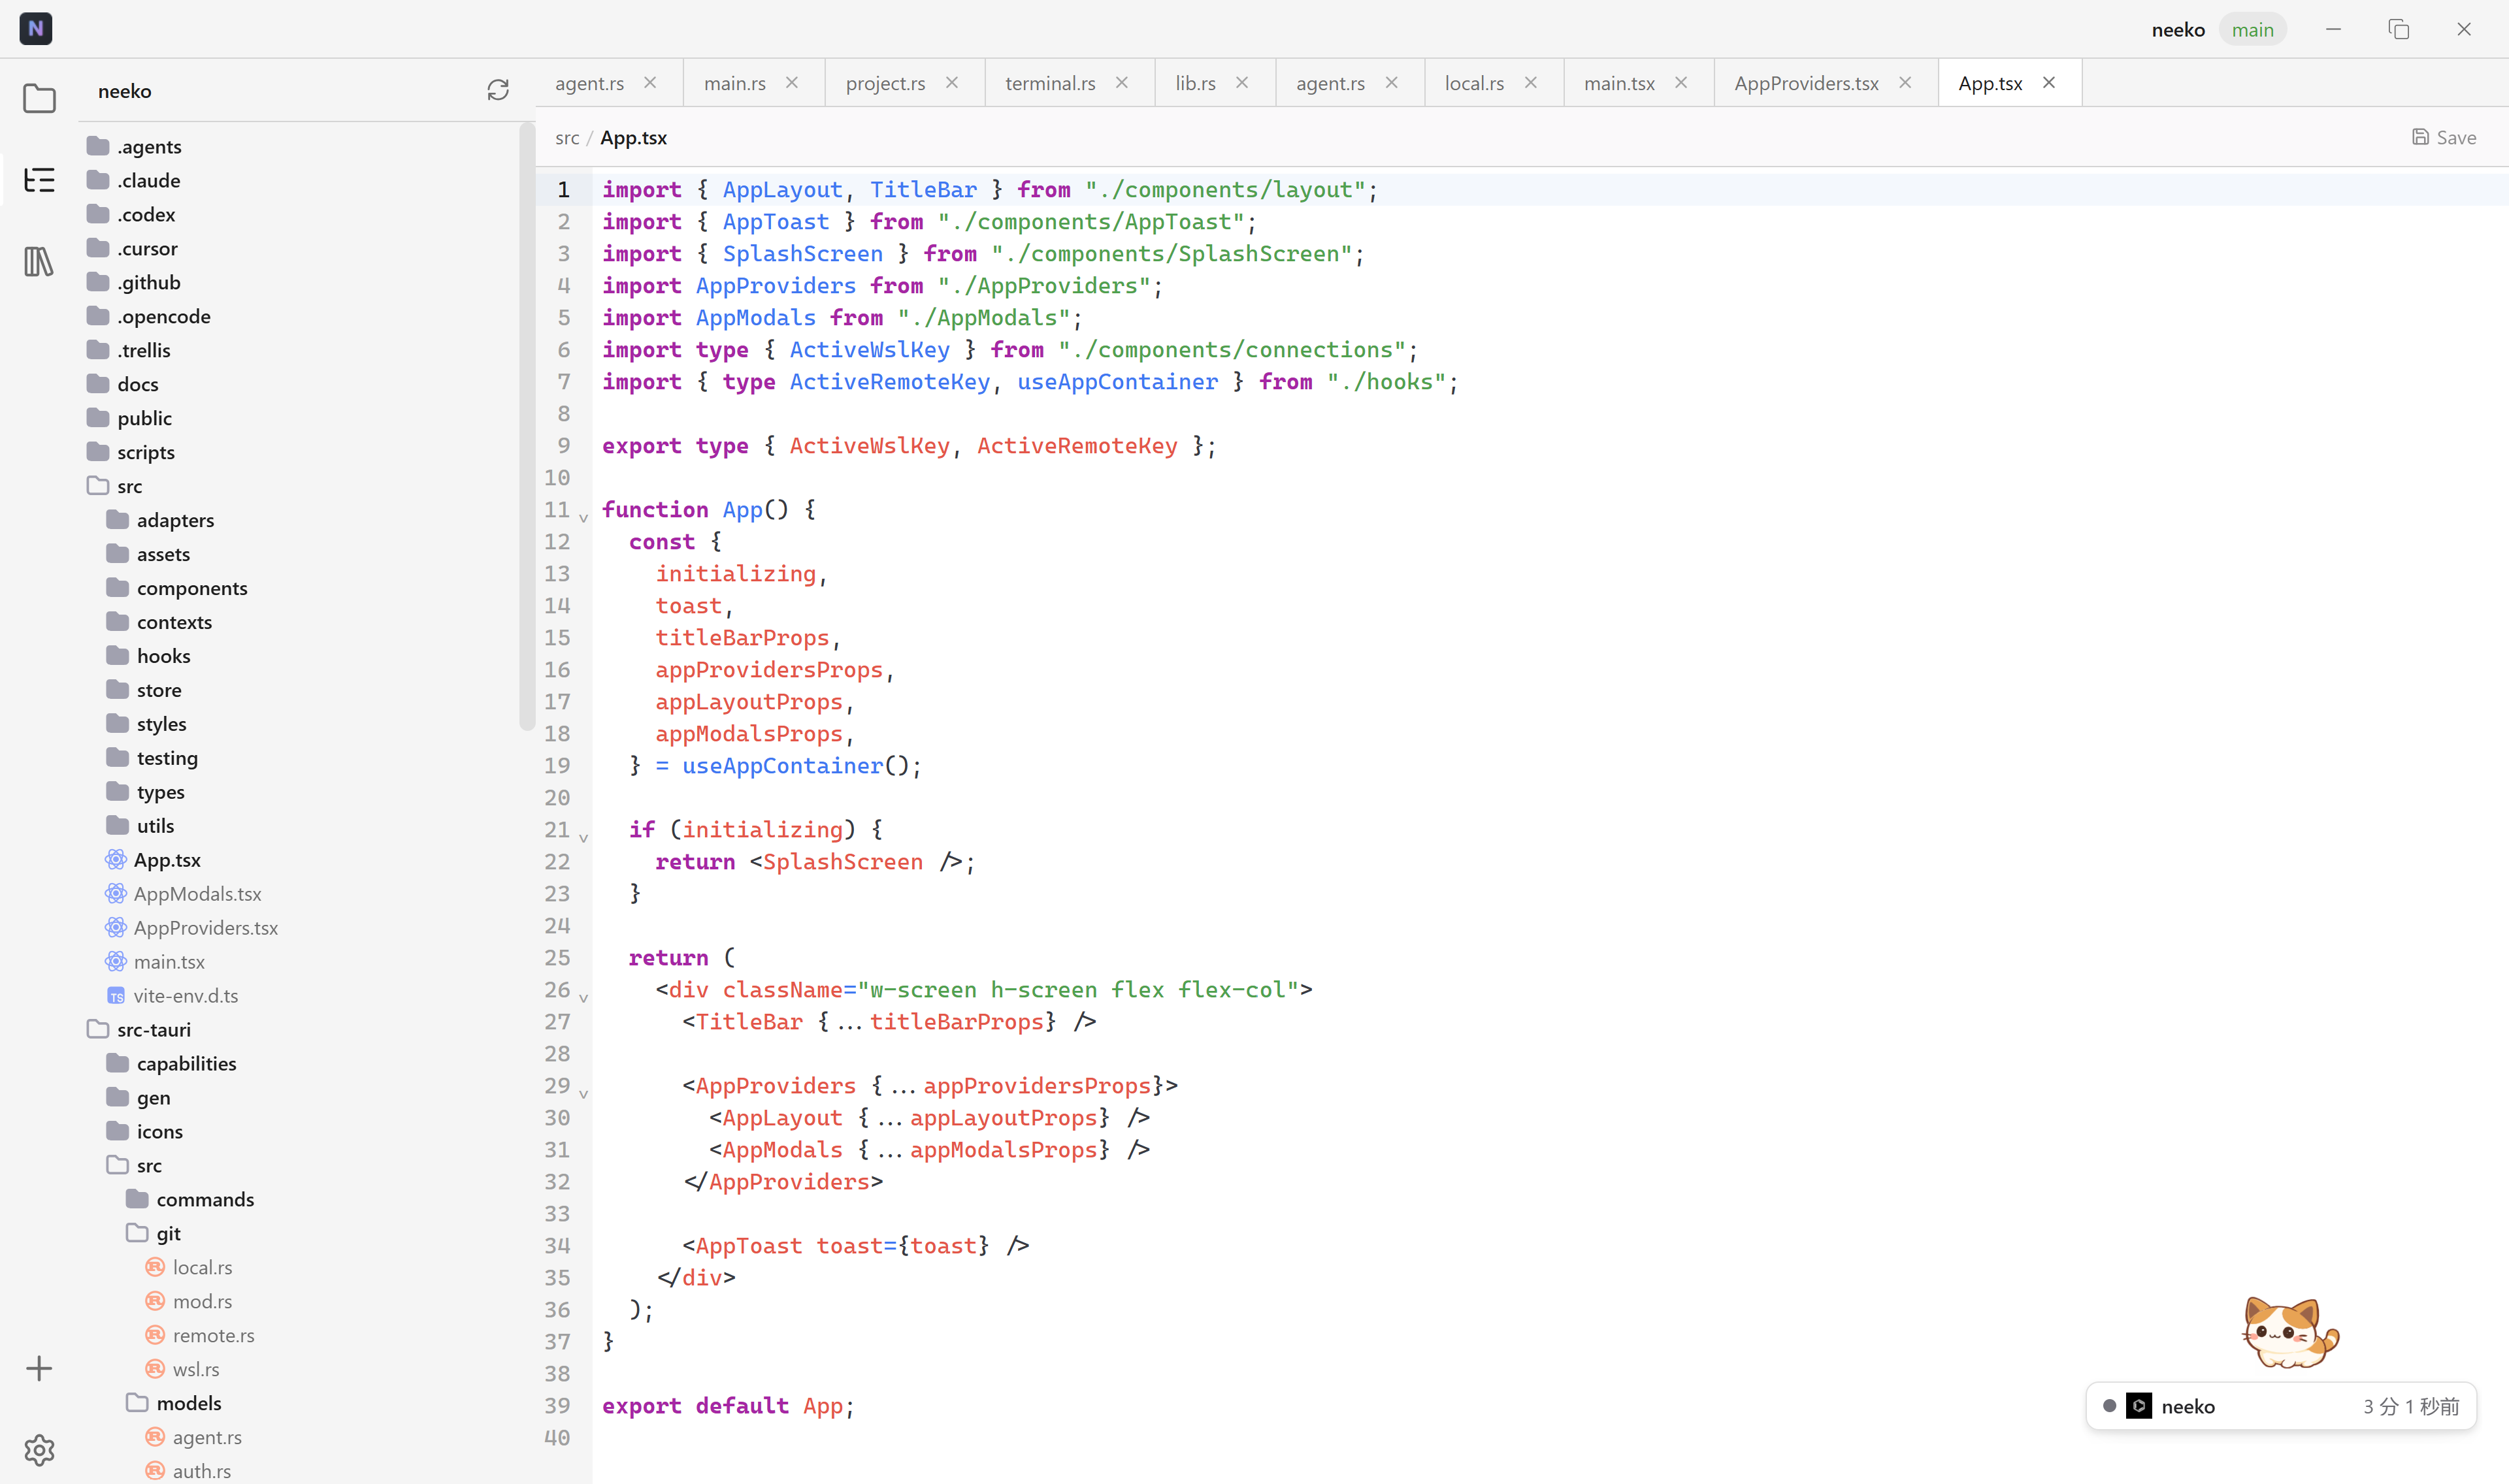Viewport: 2509px width, 1484px height.
Task: Click the main branch badge
Action: click(x=2252, y=30)
